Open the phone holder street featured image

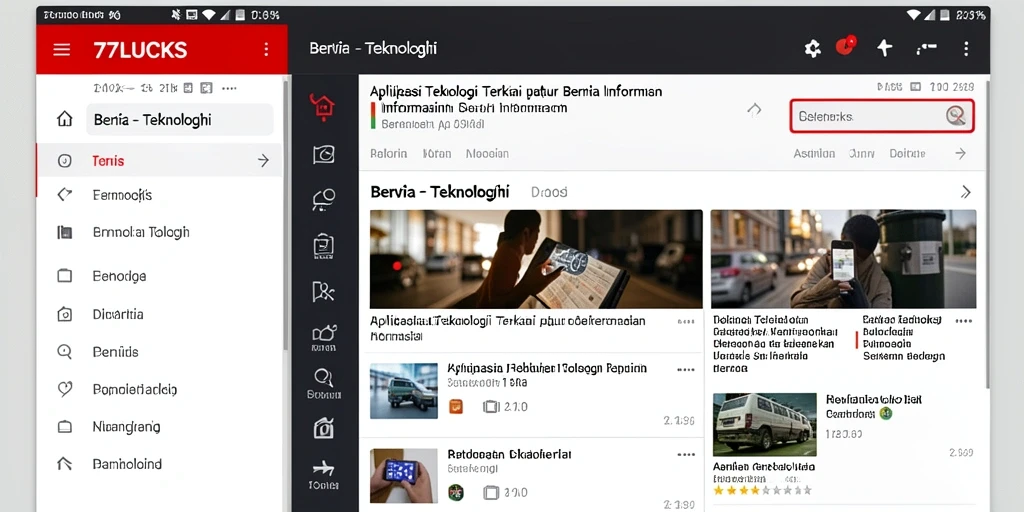pyautogui.click(x=844, y=259)
